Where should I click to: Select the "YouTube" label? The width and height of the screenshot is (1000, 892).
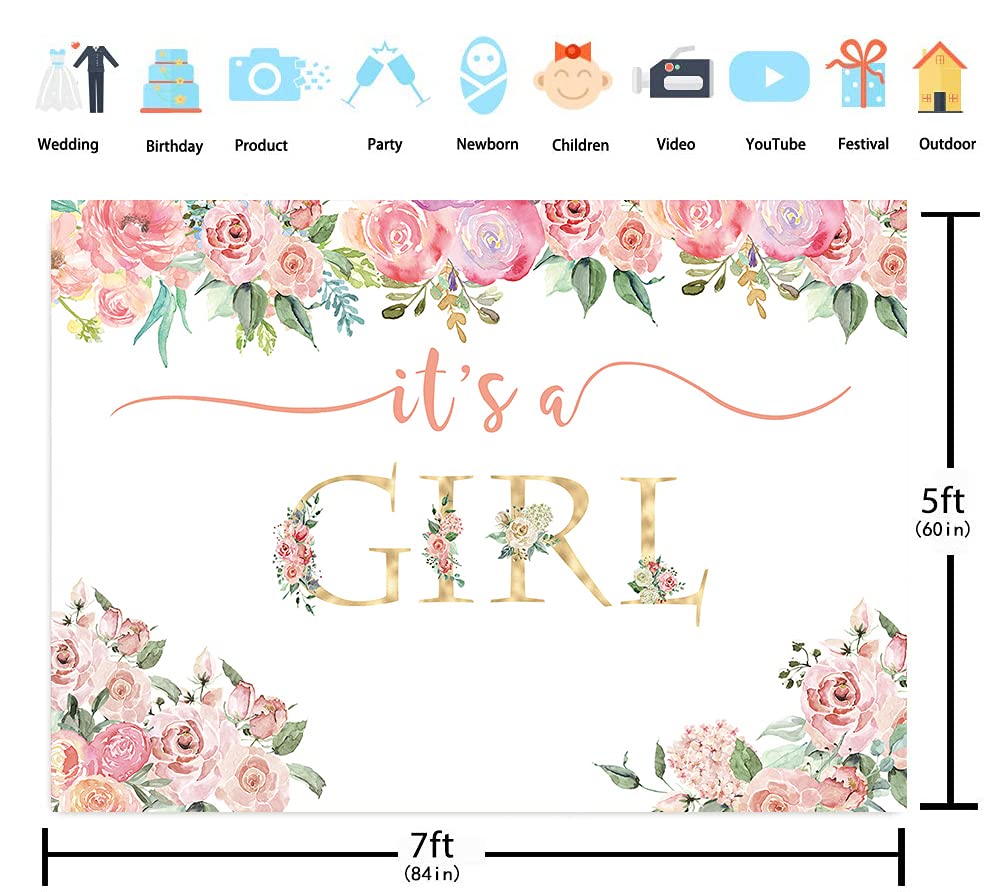pyautogui.click(x=776, y=144)
